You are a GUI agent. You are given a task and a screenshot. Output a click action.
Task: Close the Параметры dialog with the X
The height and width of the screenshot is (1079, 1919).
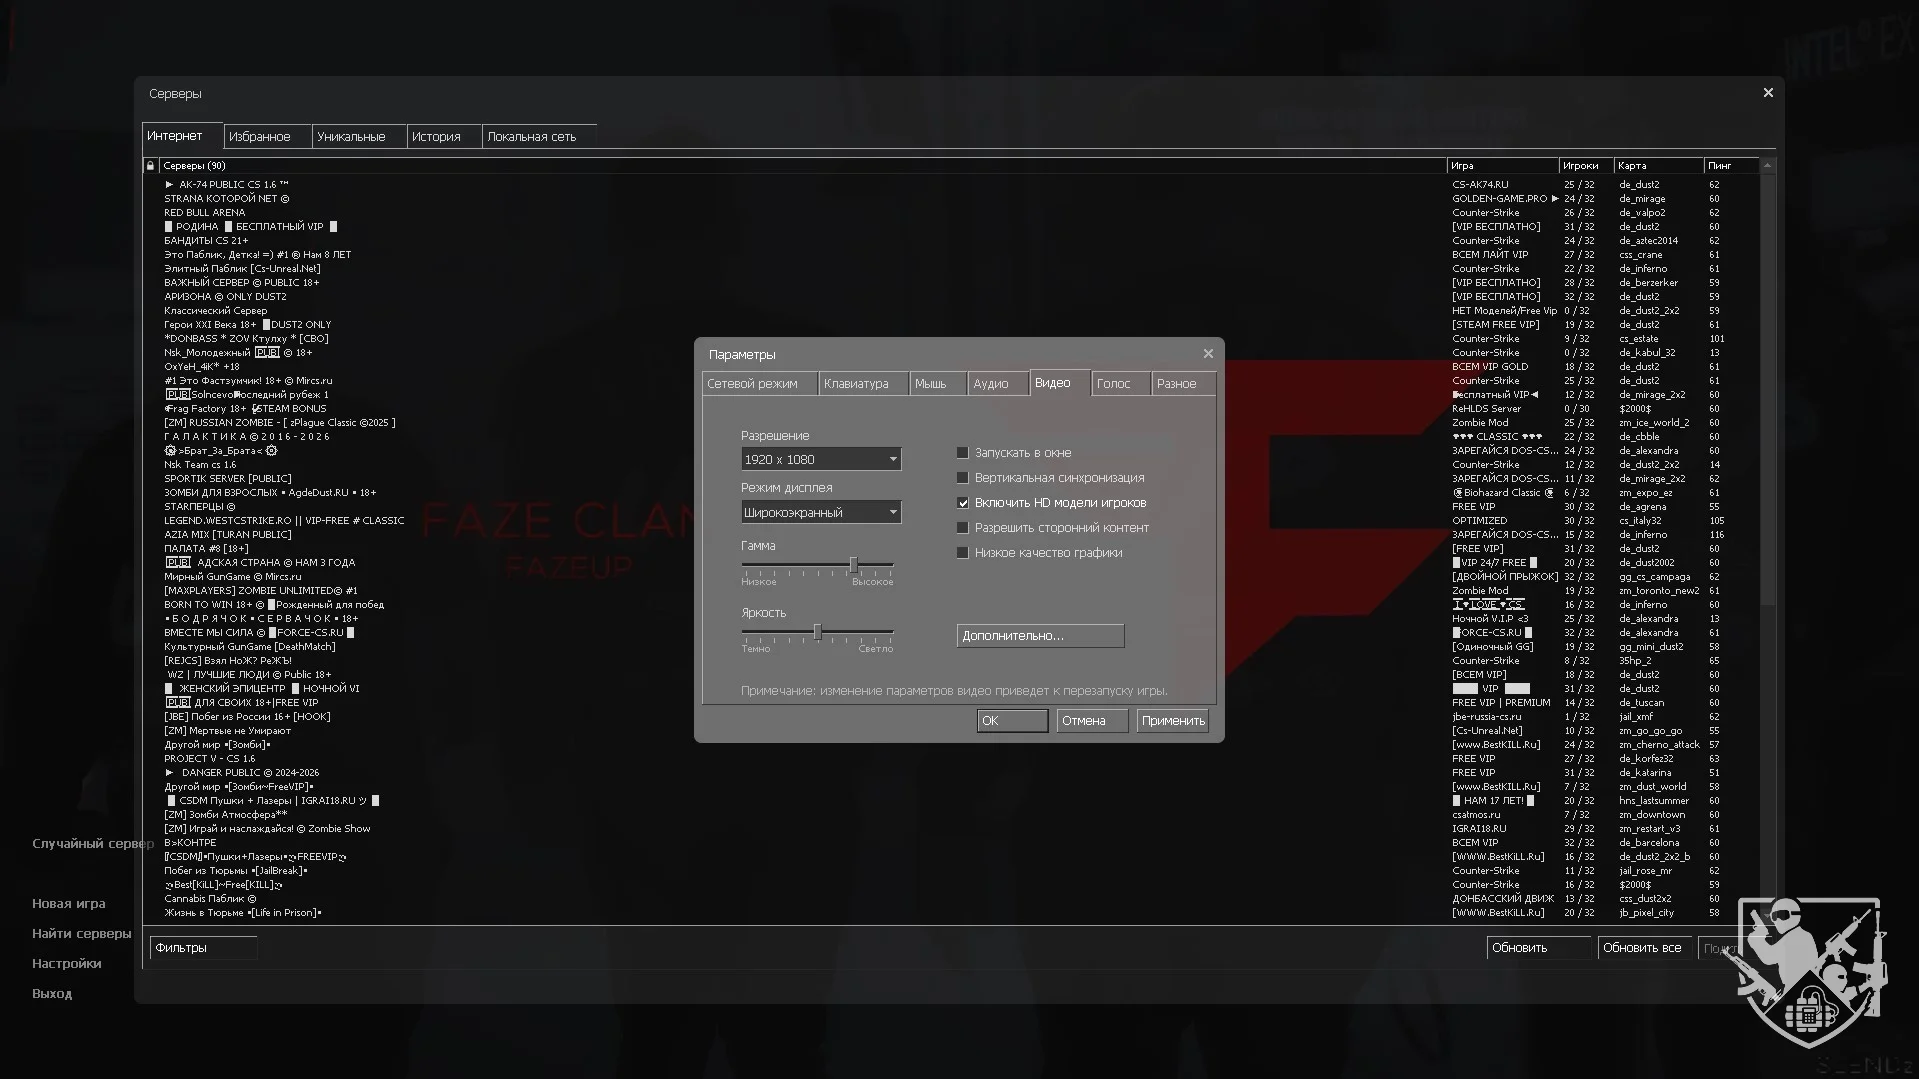pyautogui.click(x=1208, y=354)
